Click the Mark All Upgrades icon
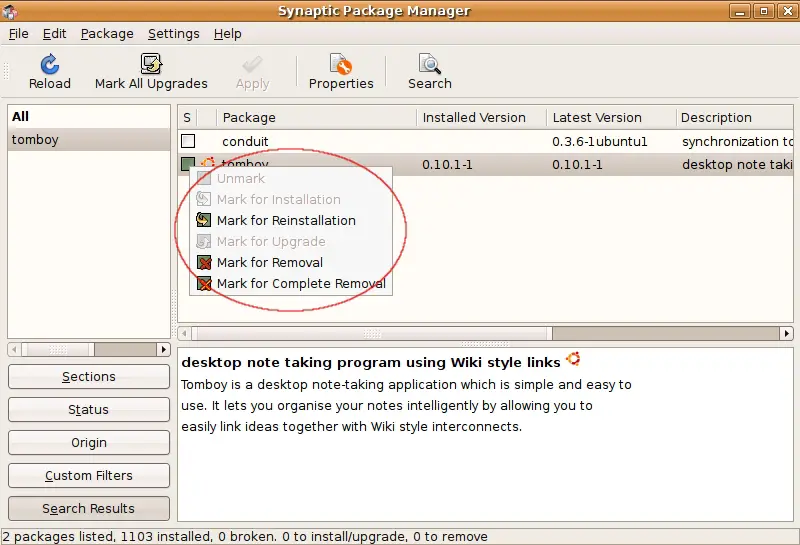The height and width of the screenshot is (545, 800). [151, 64]
